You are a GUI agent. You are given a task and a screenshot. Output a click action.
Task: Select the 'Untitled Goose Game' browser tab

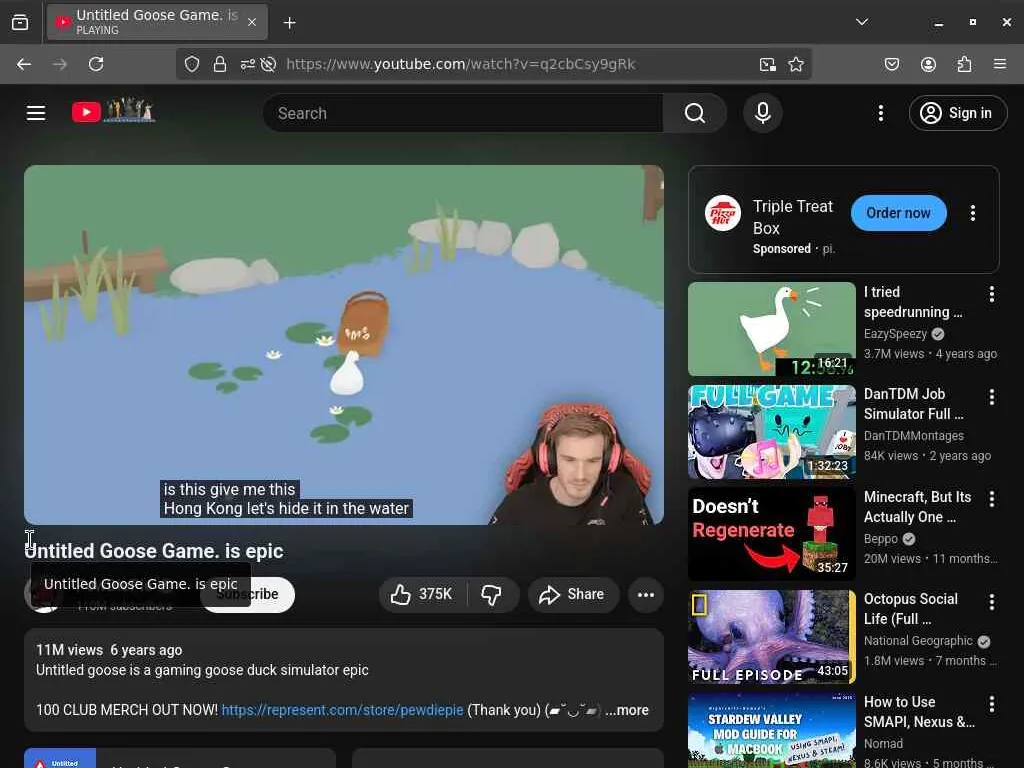(x=157, y=22)
